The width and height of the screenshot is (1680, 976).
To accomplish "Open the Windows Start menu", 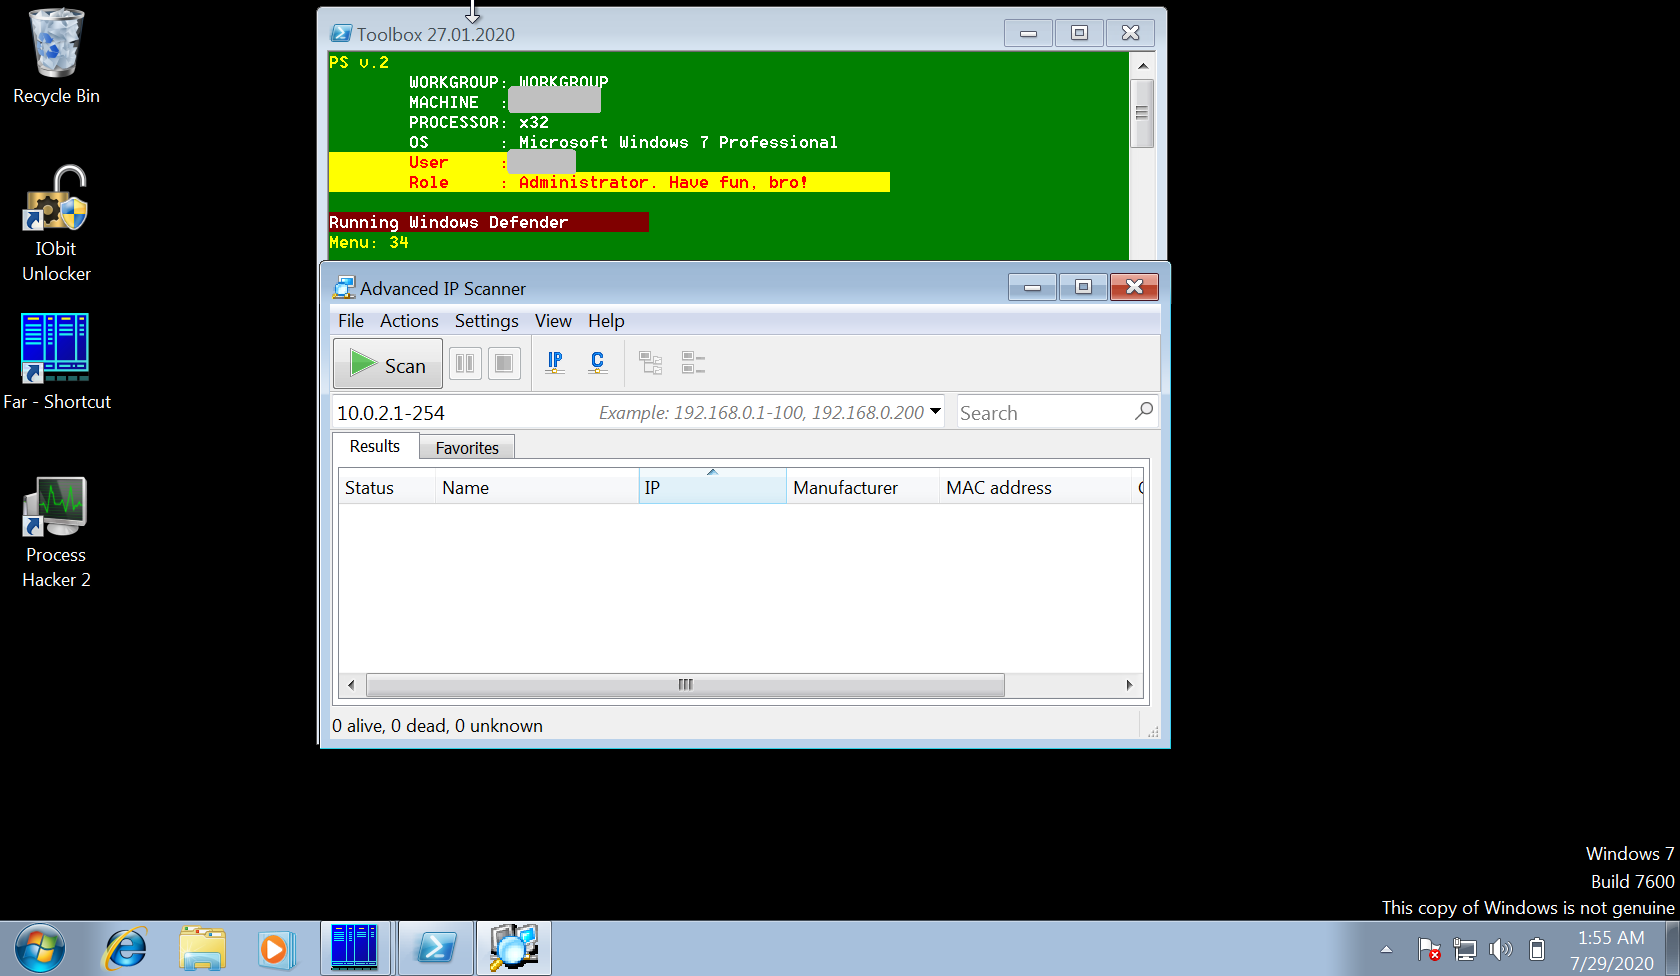I will (x=39, y=948).
